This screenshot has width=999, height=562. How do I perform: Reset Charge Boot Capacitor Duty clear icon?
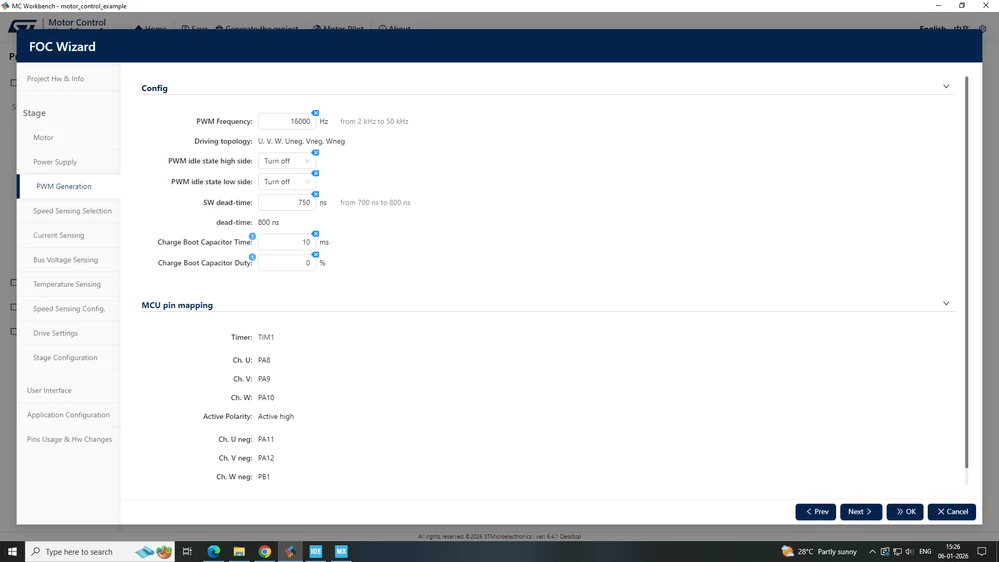coord(315,255)
